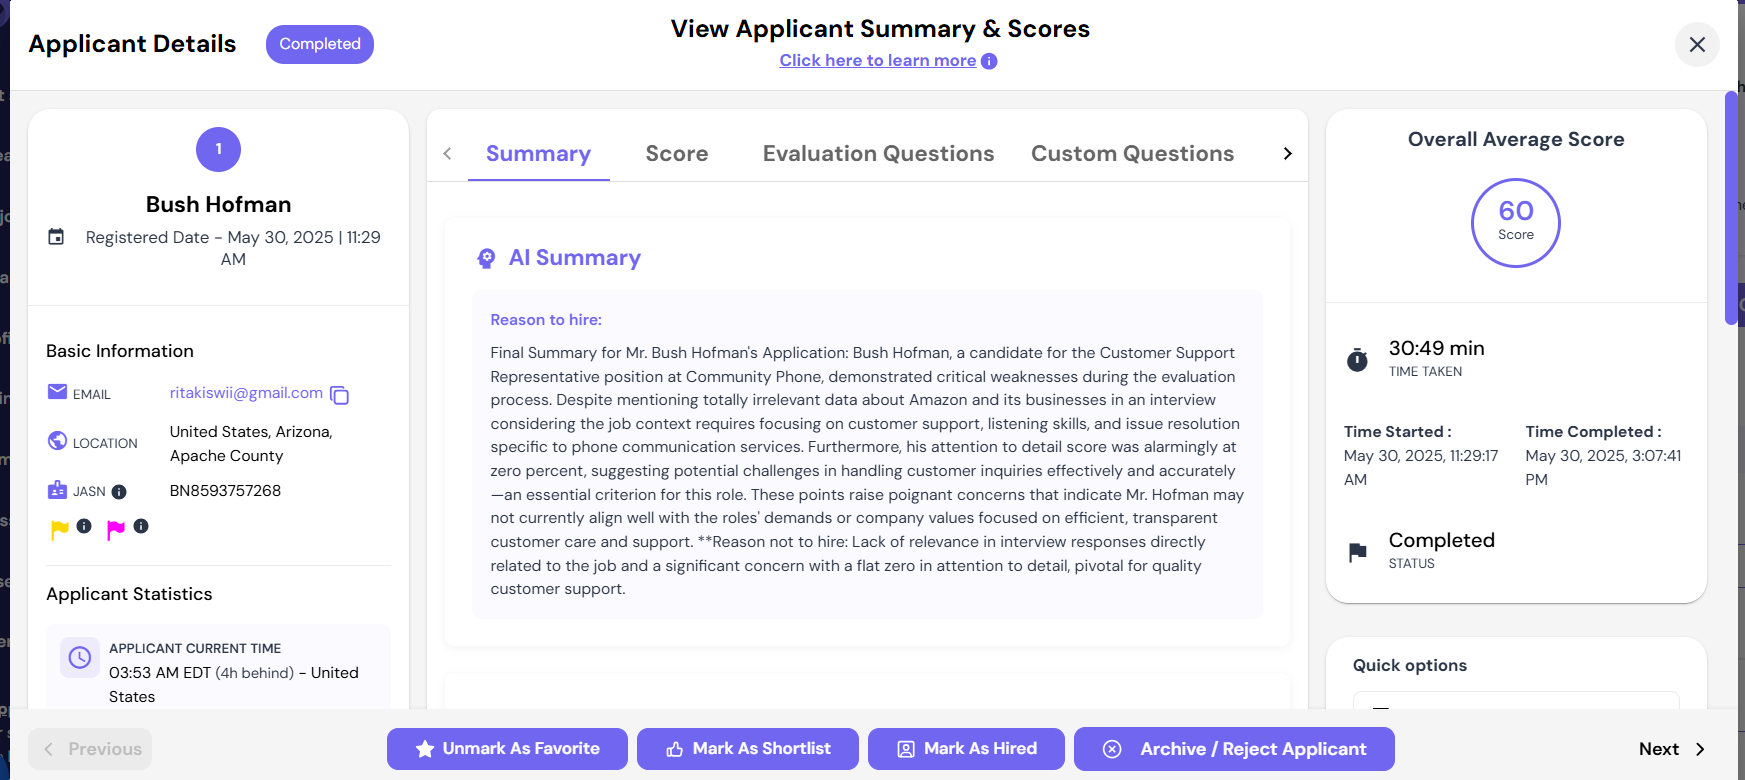Mark applicant As Hired
1745x780 pixels.
point(966,749)
